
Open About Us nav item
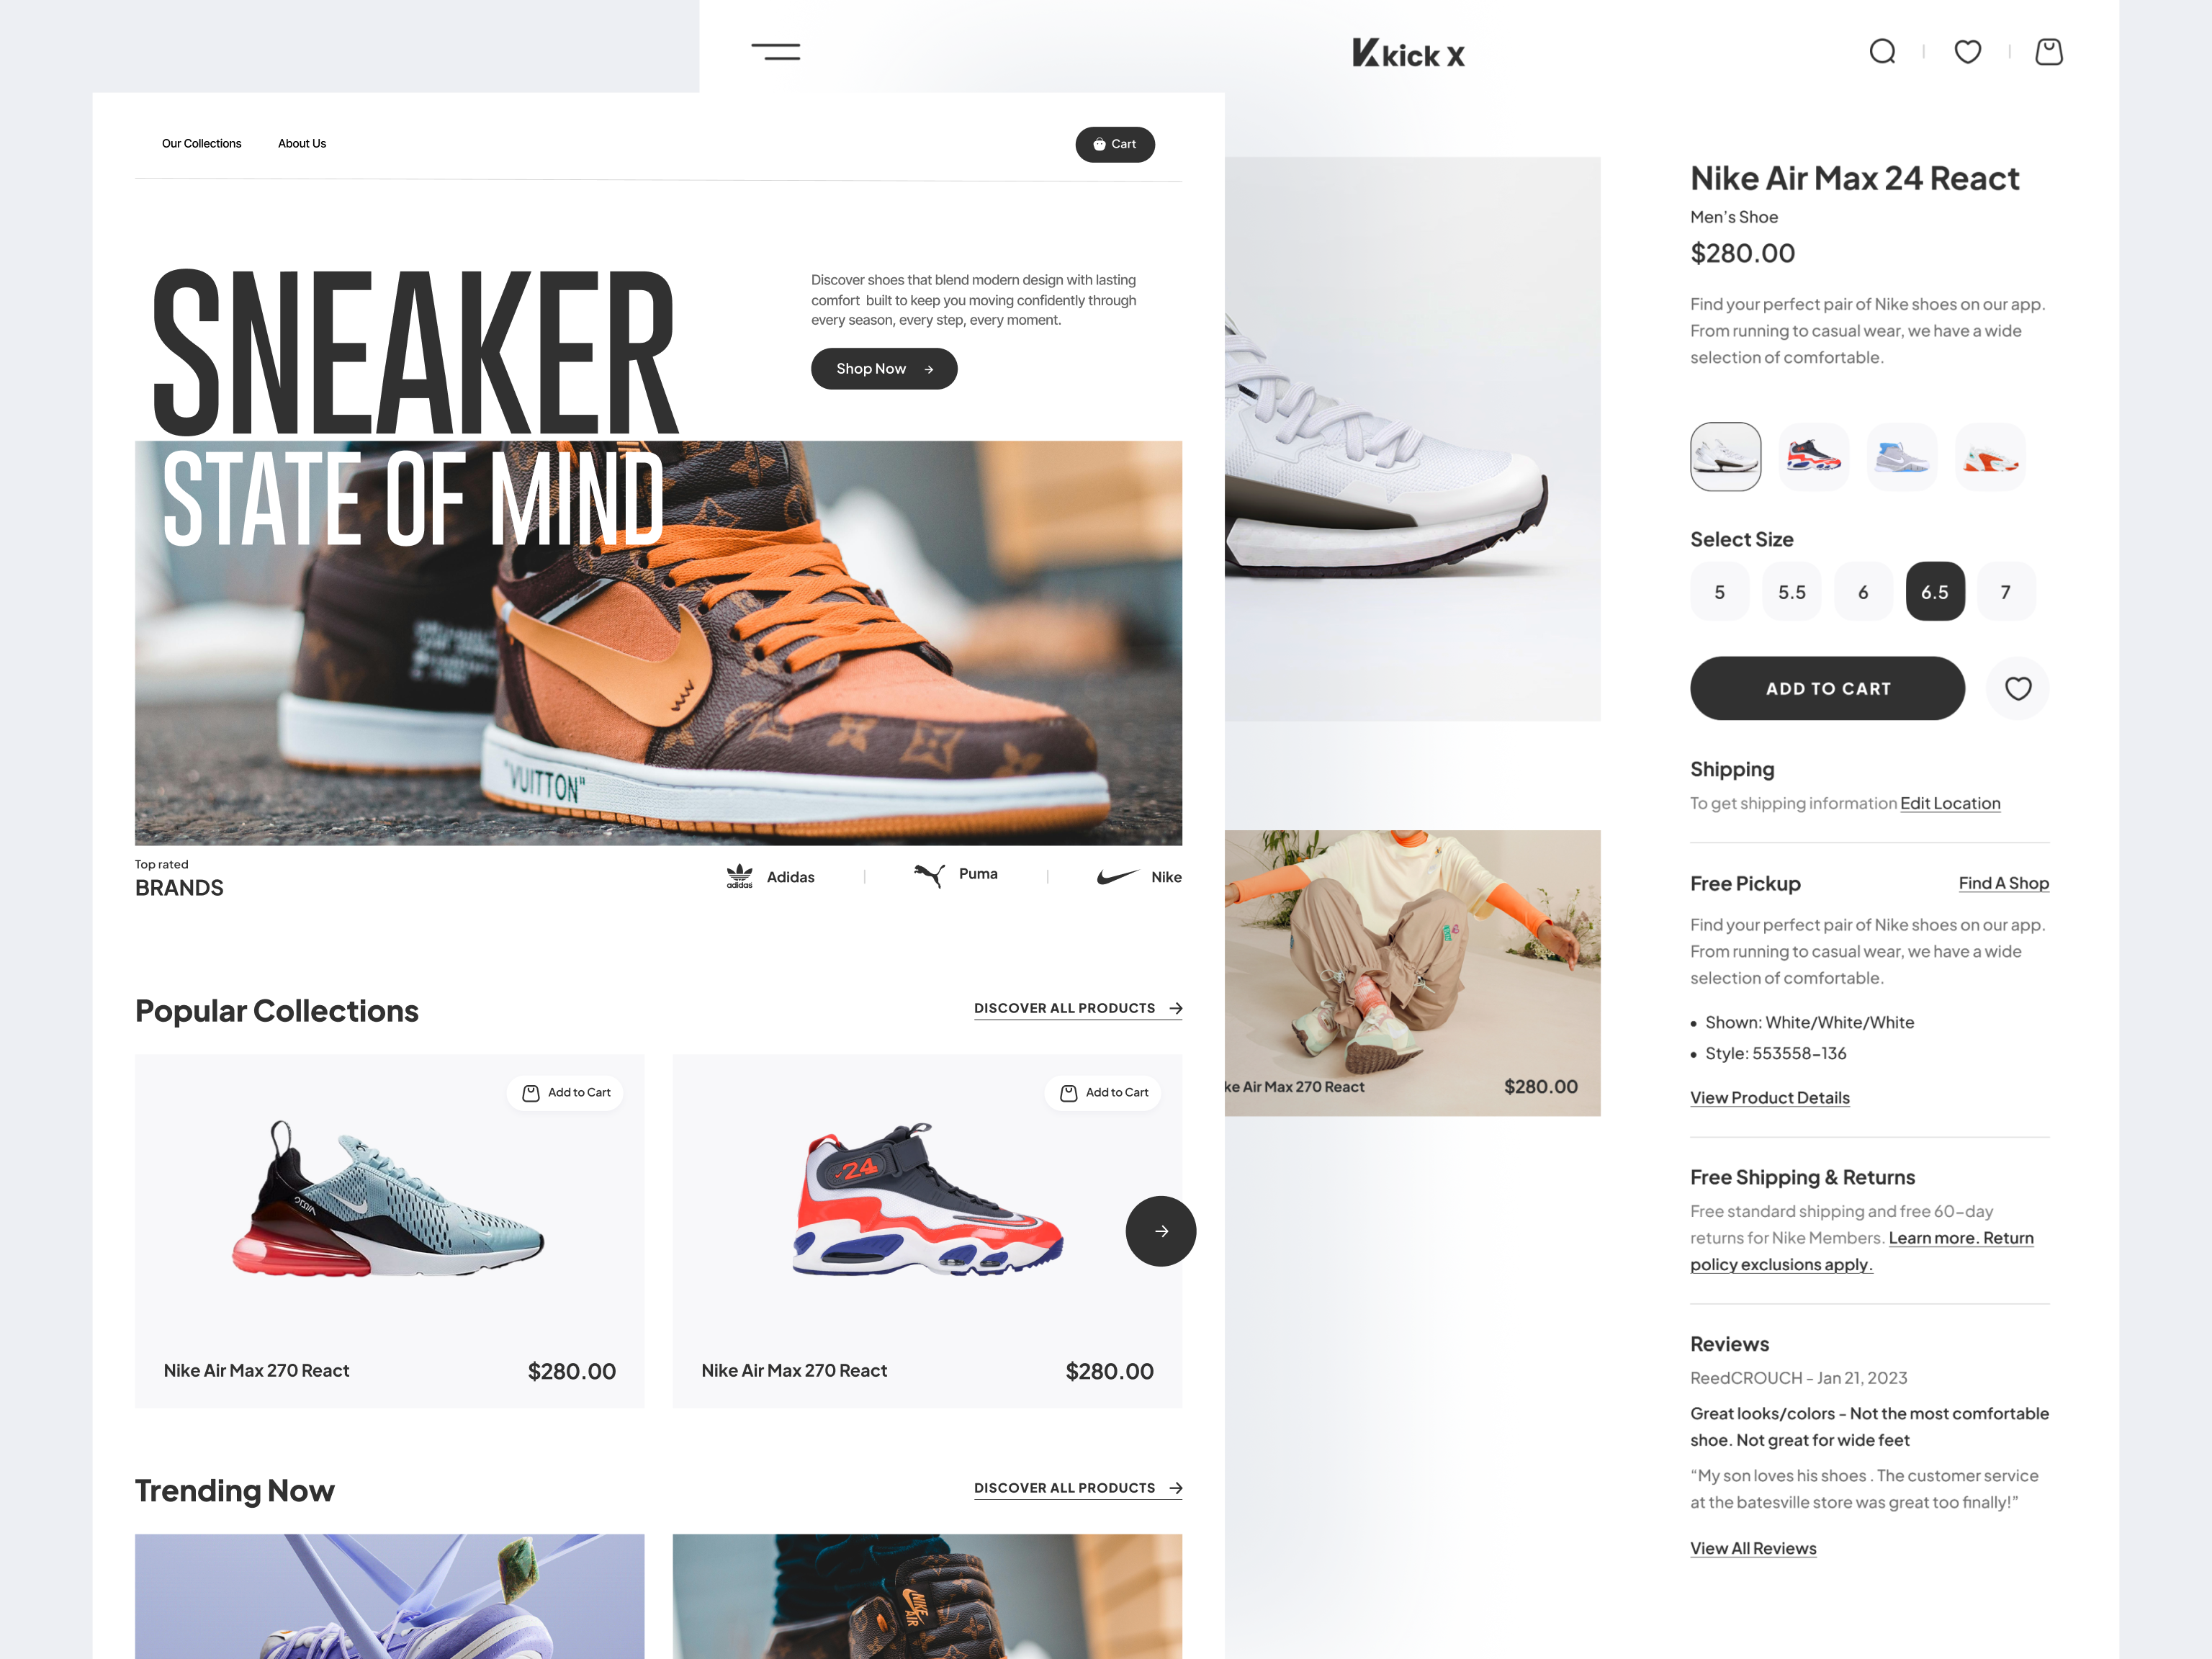pyautogui.click(x=302, y=144)
